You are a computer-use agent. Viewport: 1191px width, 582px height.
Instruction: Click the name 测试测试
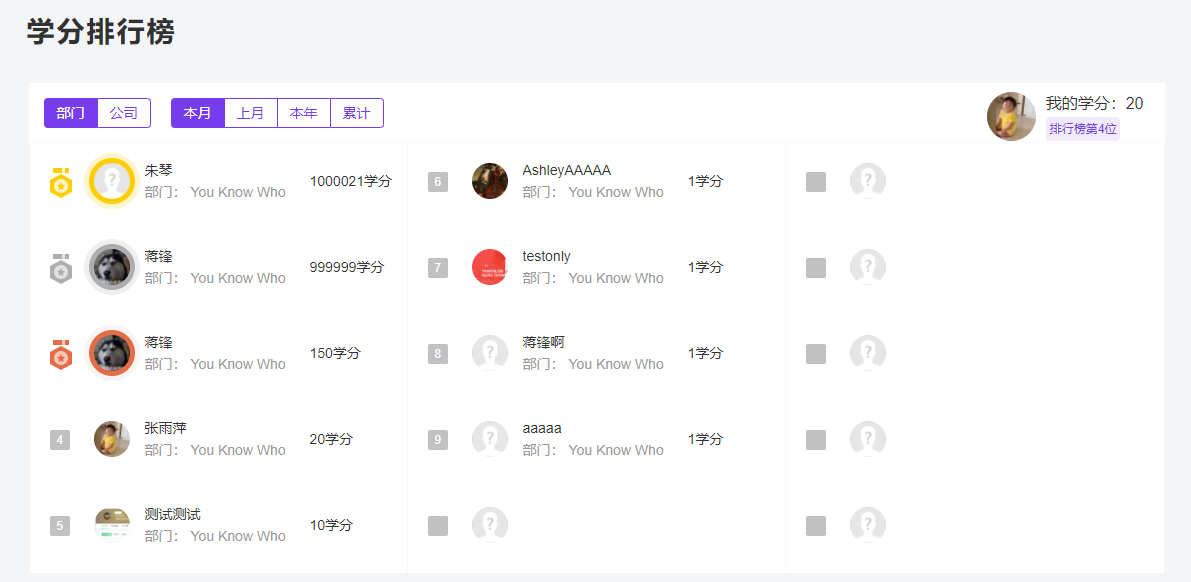pos(172,514)
